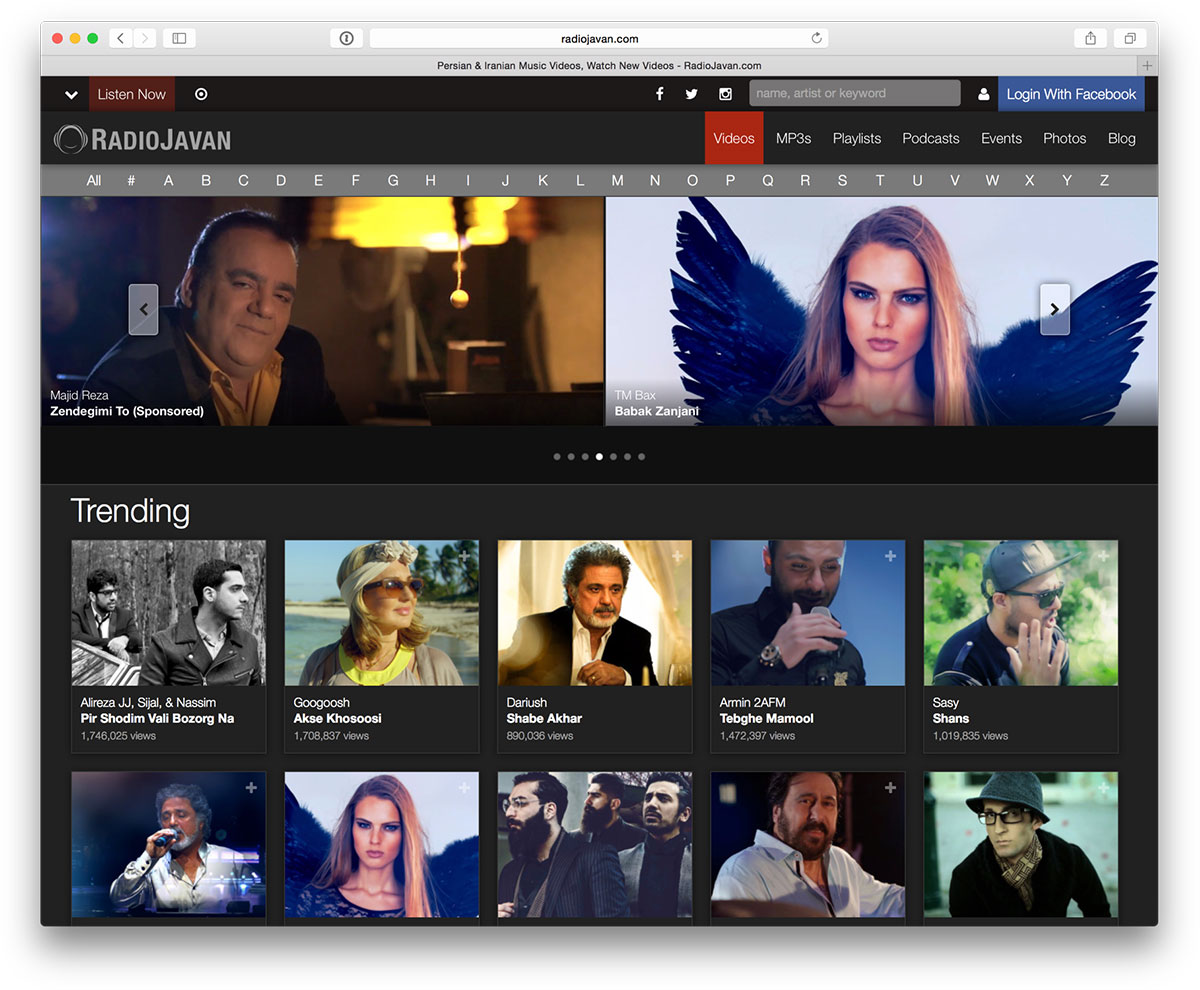Expand the top-left chevron dropdown

click(x=71, y=95)
